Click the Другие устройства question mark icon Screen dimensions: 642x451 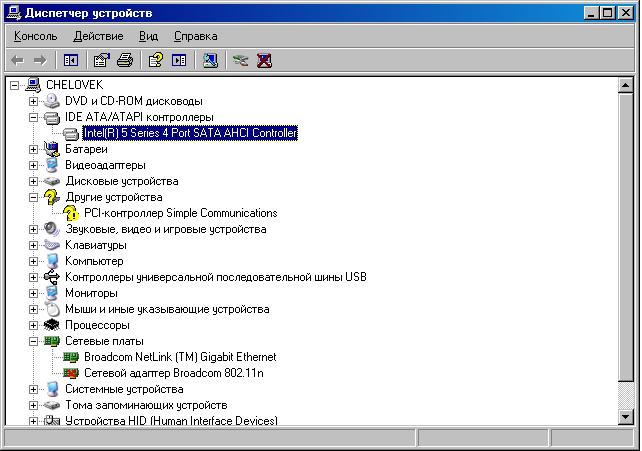(x=52, y=197)
